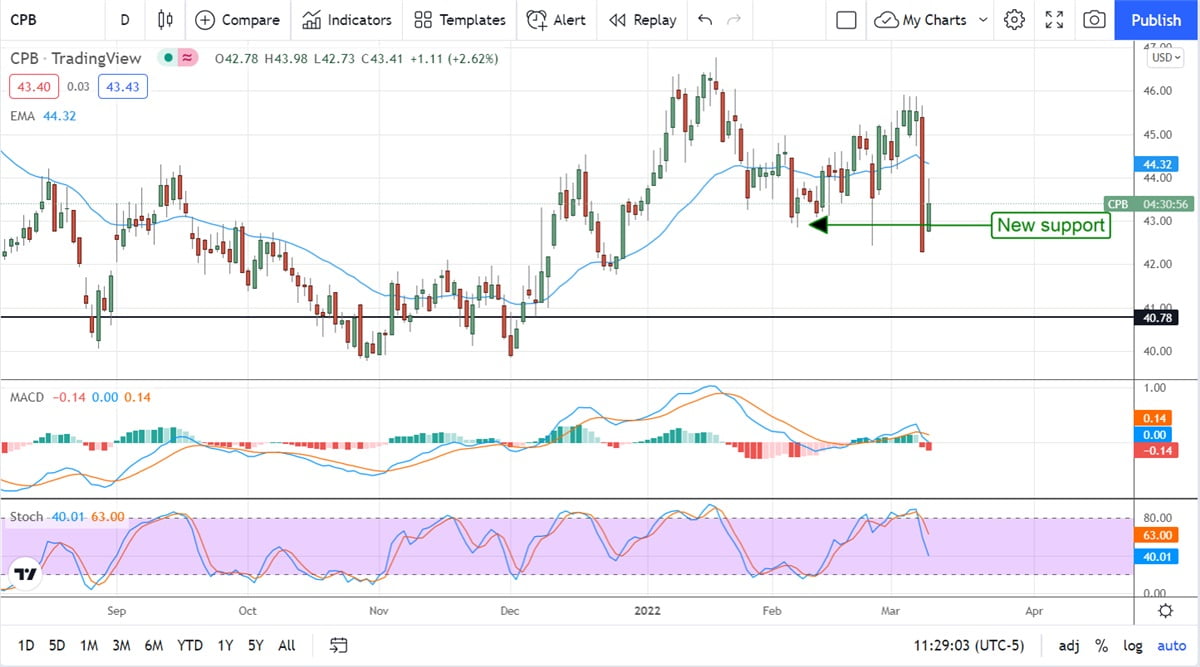Click the New support annotation label

pyautogui.click(x=1051, y=225)
